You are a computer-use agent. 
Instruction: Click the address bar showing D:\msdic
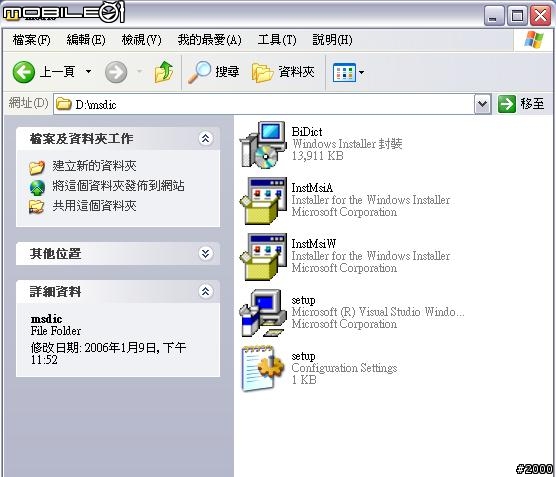(264, 104)
